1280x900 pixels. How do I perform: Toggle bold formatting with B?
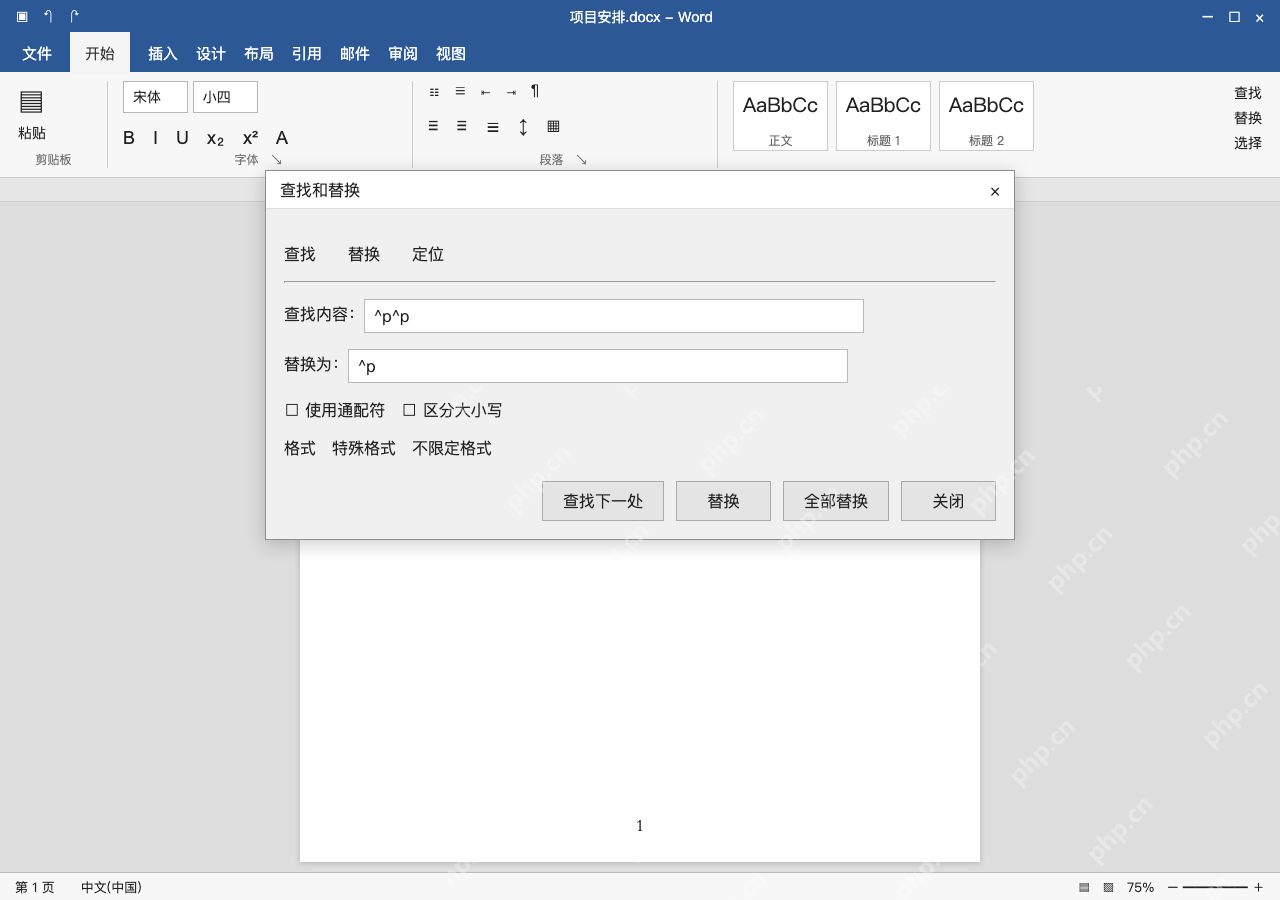[129, 138]
